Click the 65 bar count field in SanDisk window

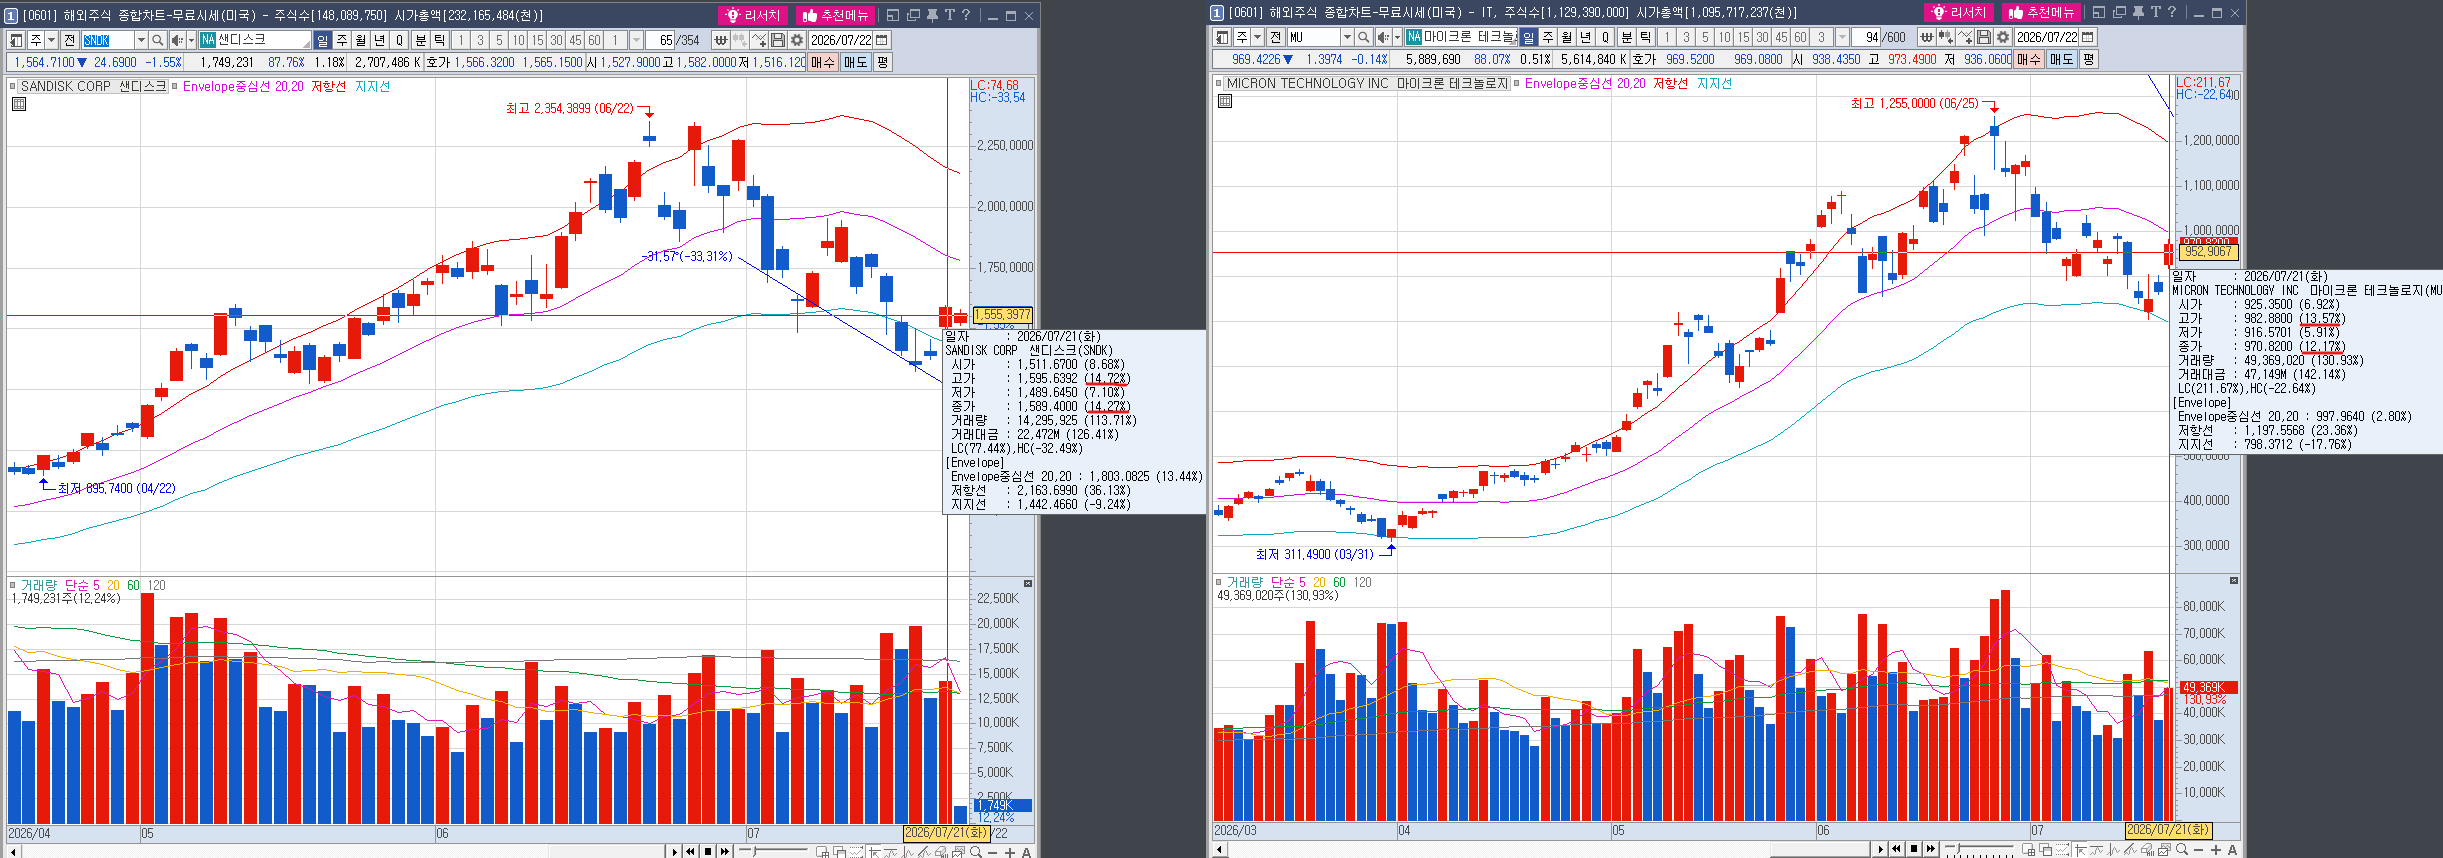(661, 40)
